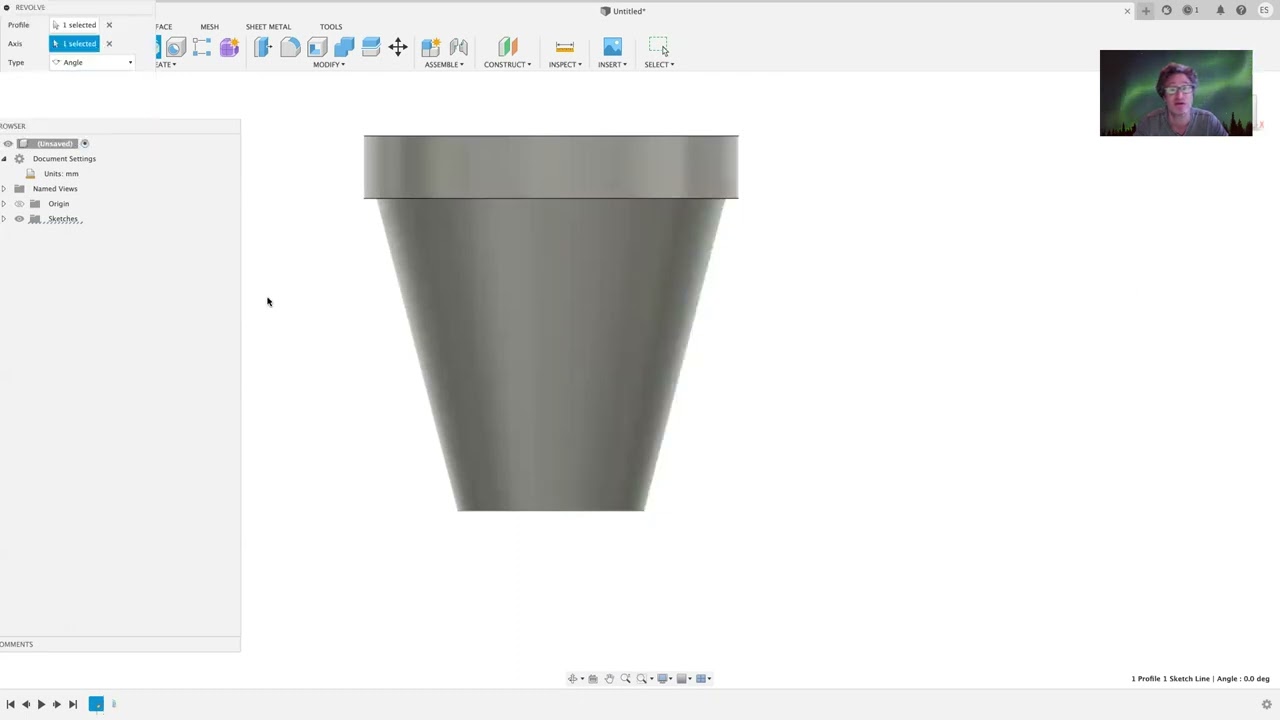
Task: Show the Origin folder via eye icon
Action: (x=19, y=203)
